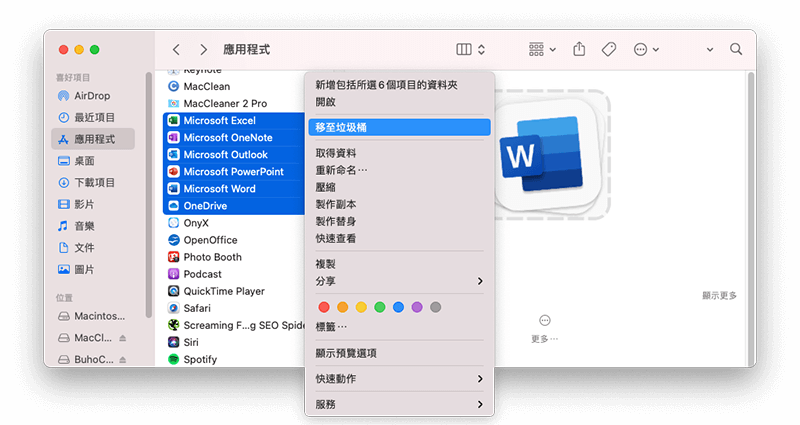Choose 快速查看 from context menu
Screen dimensions: 800x425
pos(399,238)
